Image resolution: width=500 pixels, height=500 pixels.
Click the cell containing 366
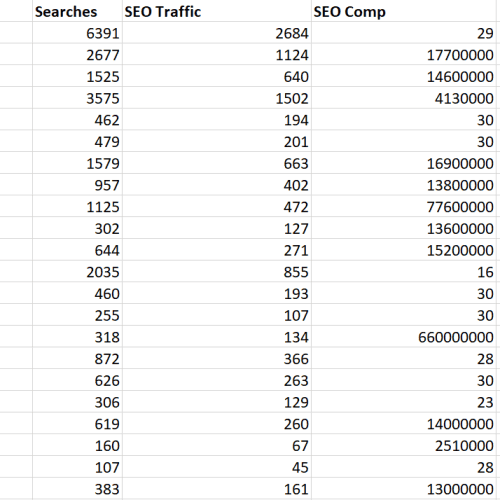pos(217,358)
